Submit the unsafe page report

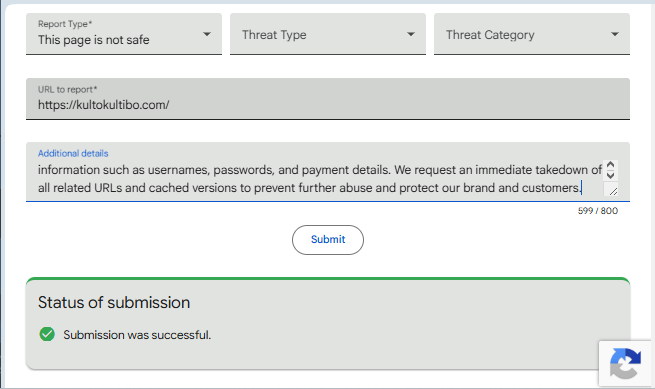point(328,240)
